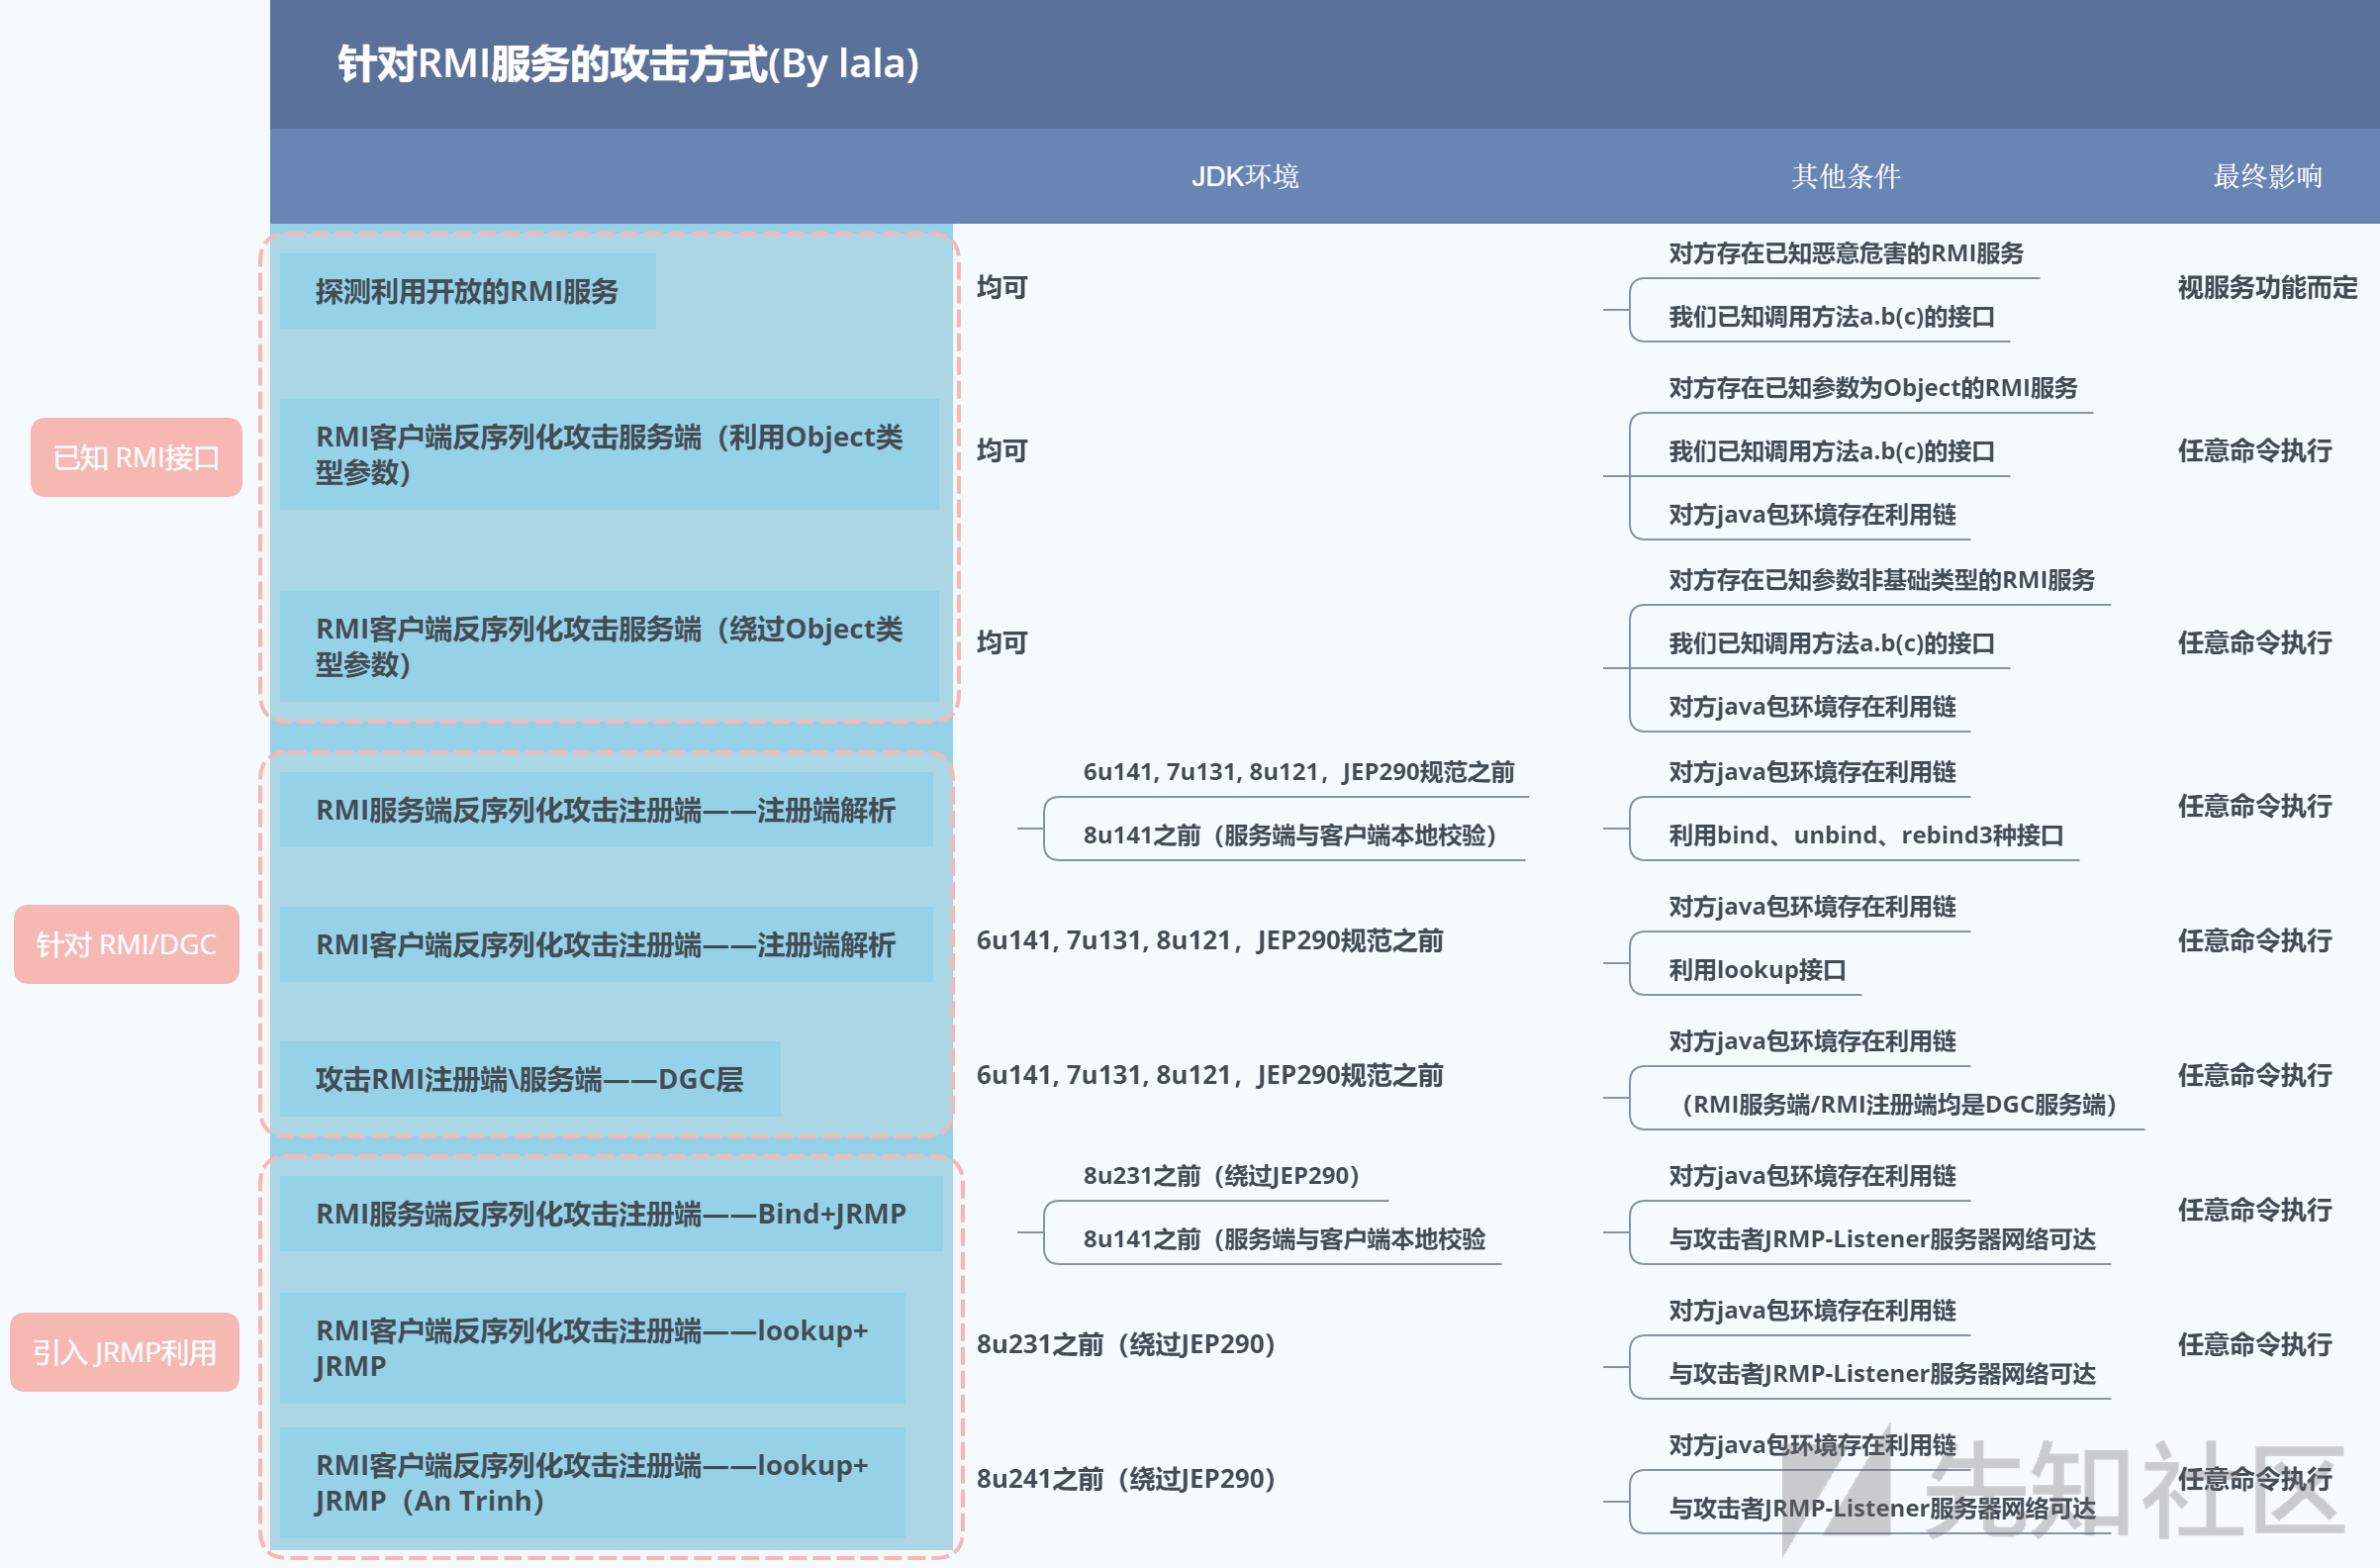Image resolution: width=2380 pixels, height=1568 pixels.
Task: Select 8u241之前(绕过JEP290) JDK entry
Action: (1125, 1478)
